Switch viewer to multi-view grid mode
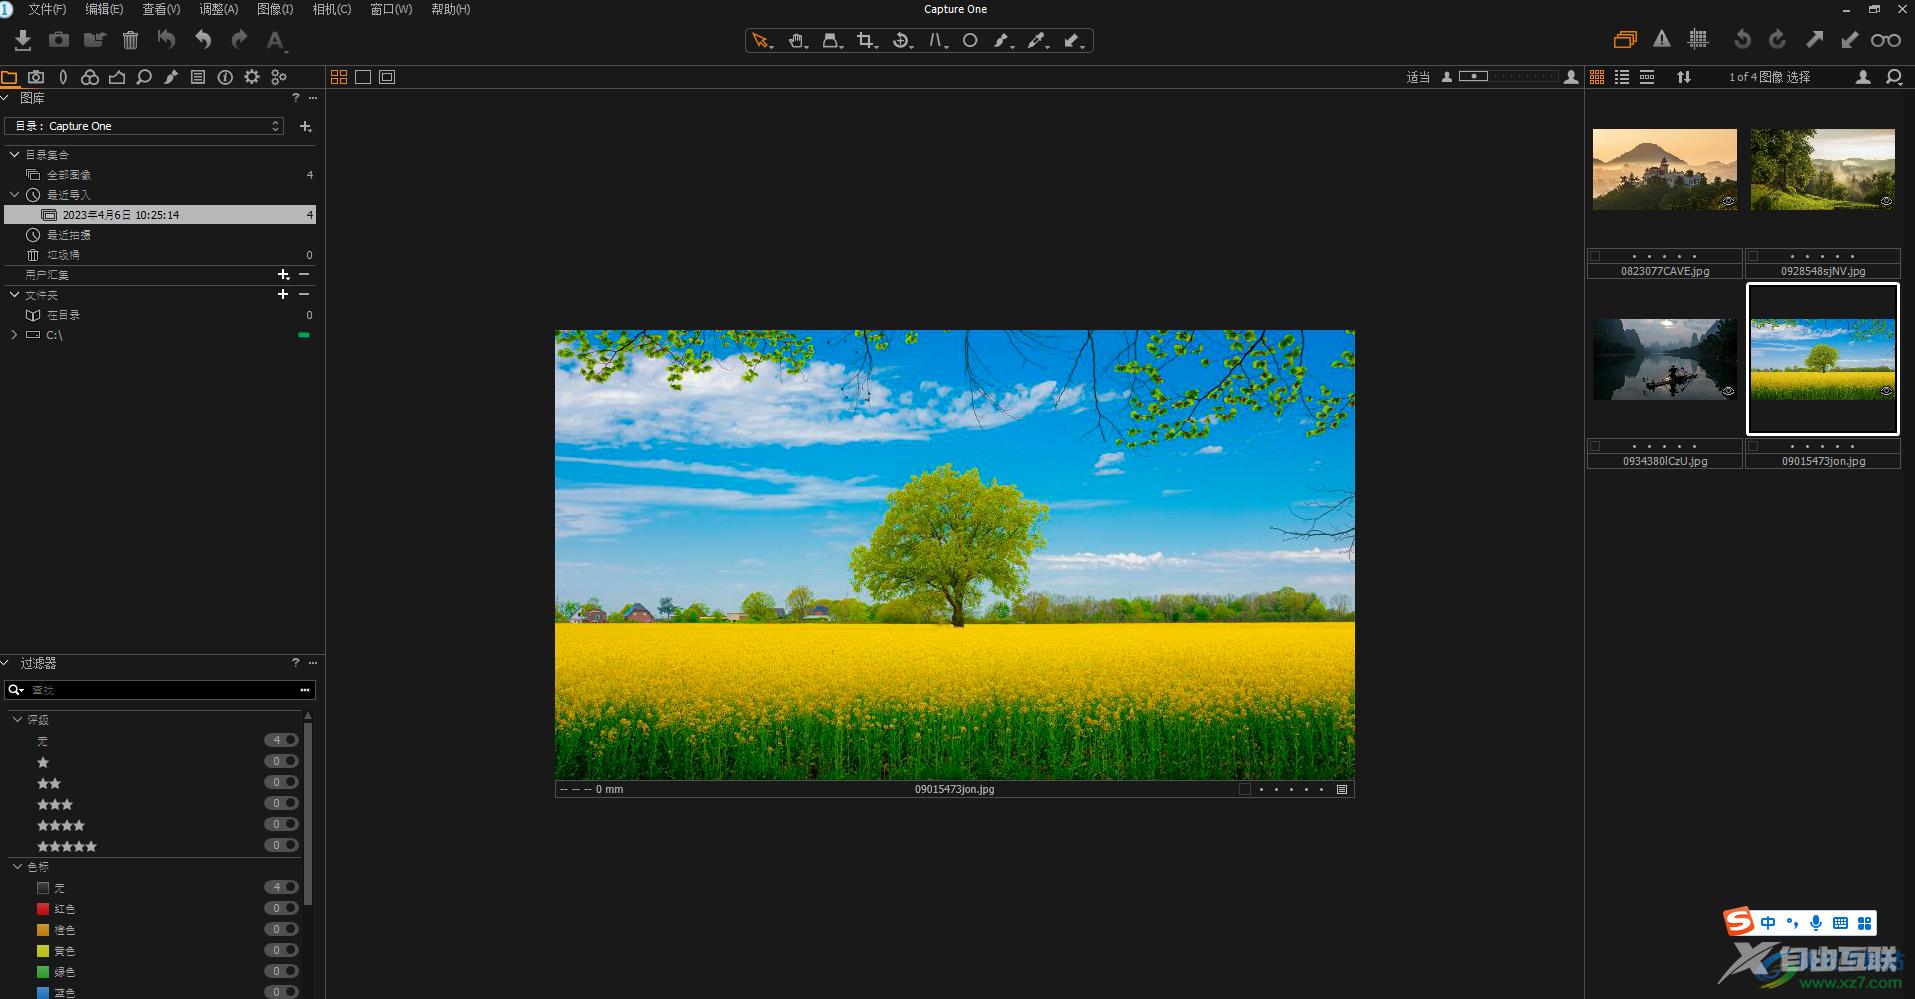1915x999 pixels. pos(339,77)
